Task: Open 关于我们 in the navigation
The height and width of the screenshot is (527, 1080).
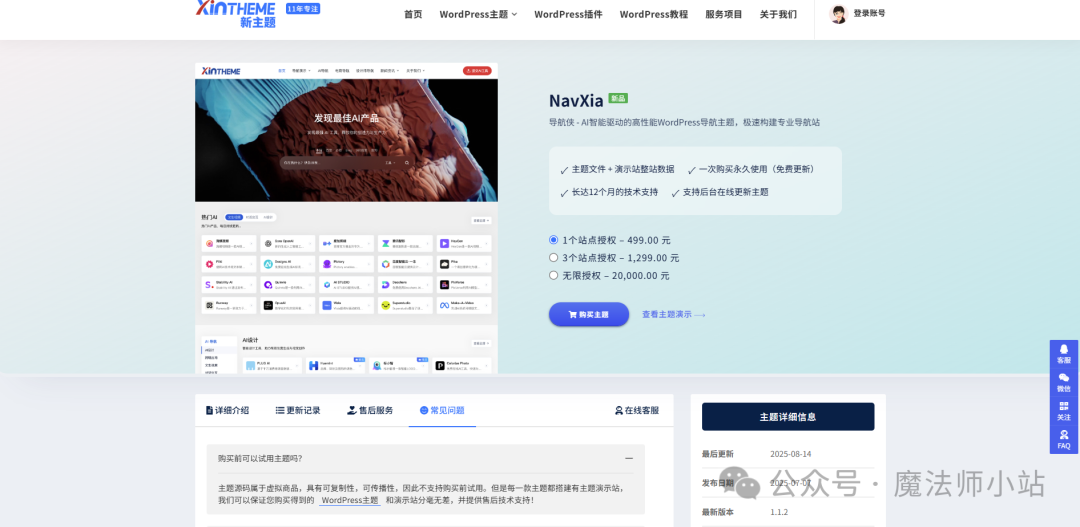Action: [778, 14]
